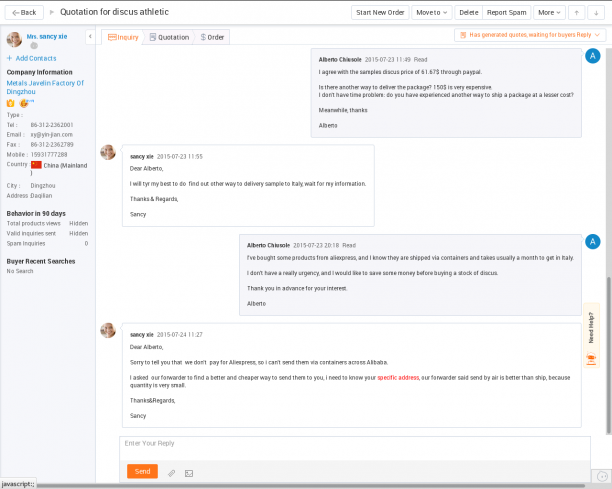This screenshot has width=612, height=489.
Task: Click sancy xie's sidebar profile photo
Action: pyautogui.click(x=14, y=39)
